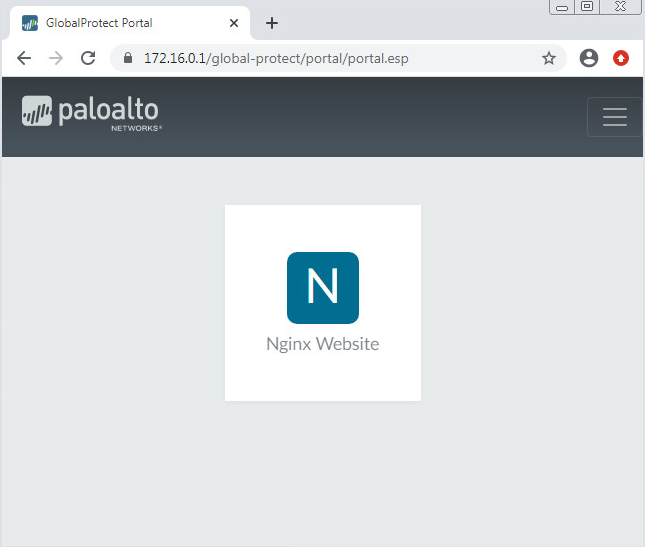Open the hamburger navigation menu
Image resolution: width=645 pixels, height=547 pixels.
pos(615,117)
